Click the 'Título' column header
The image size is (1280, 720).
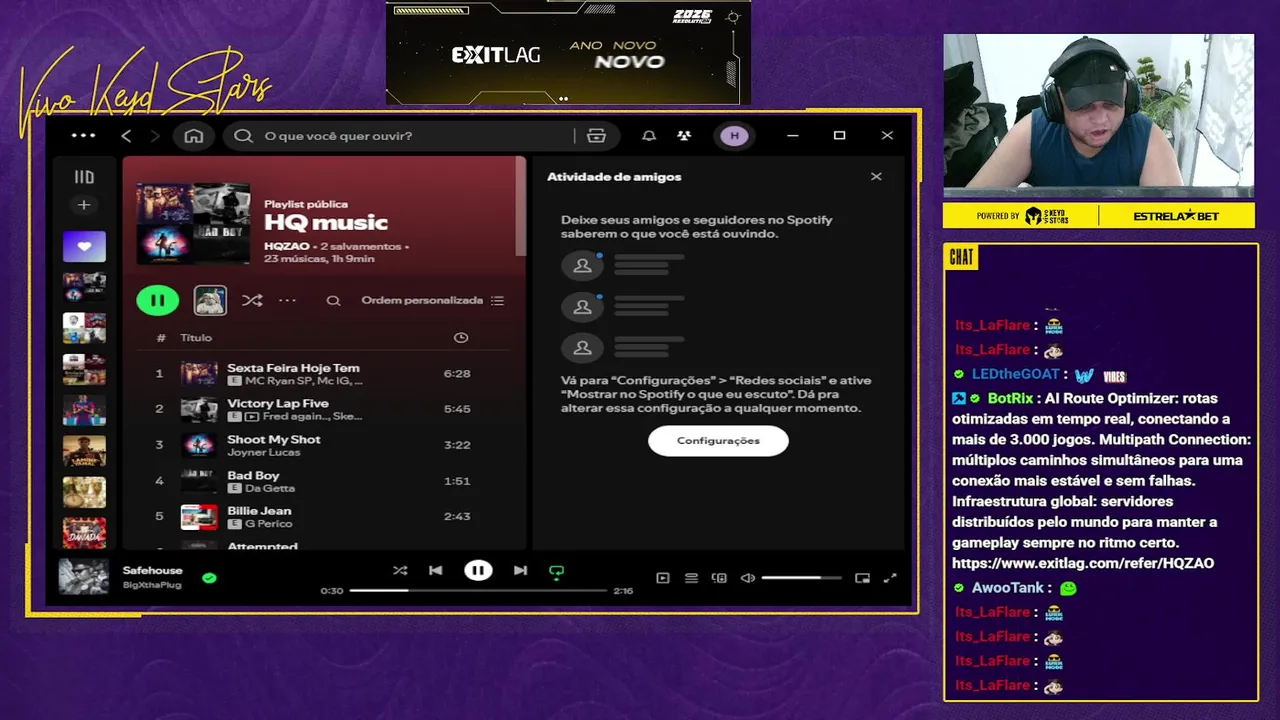[196, 338]
